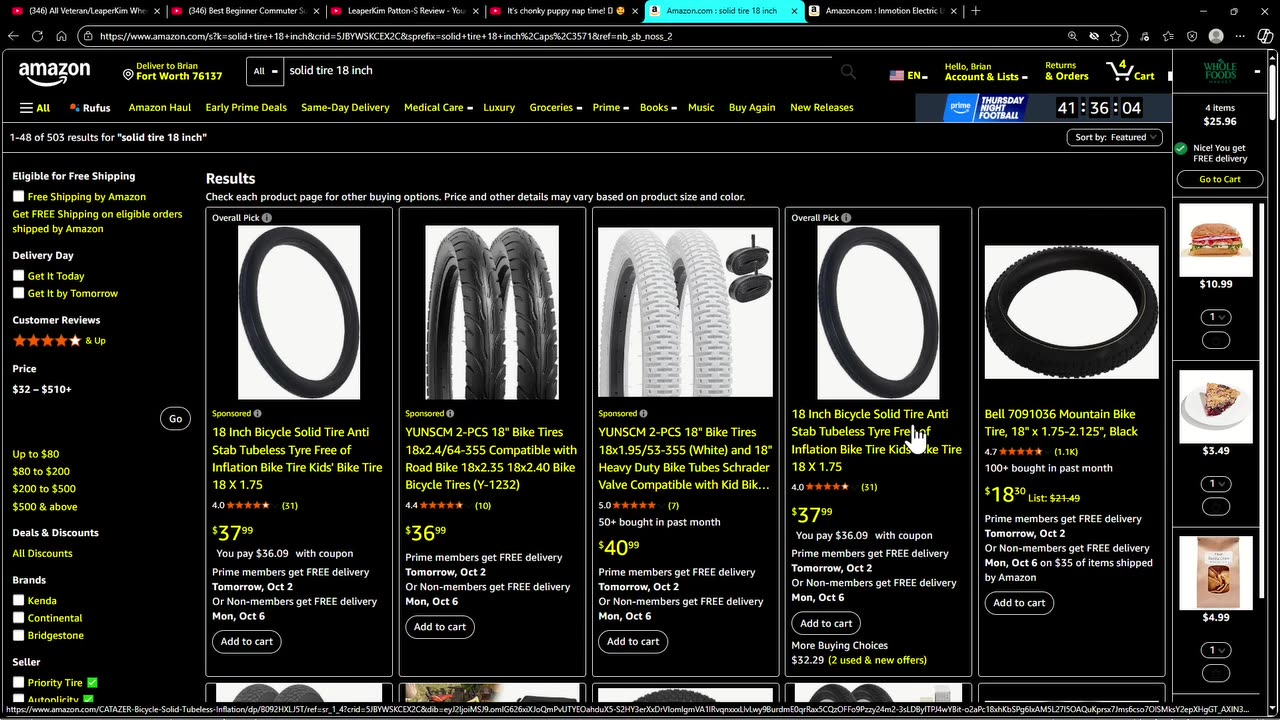
Task: Click the browser zoom icon in address bar
Action: [1072, 36]
